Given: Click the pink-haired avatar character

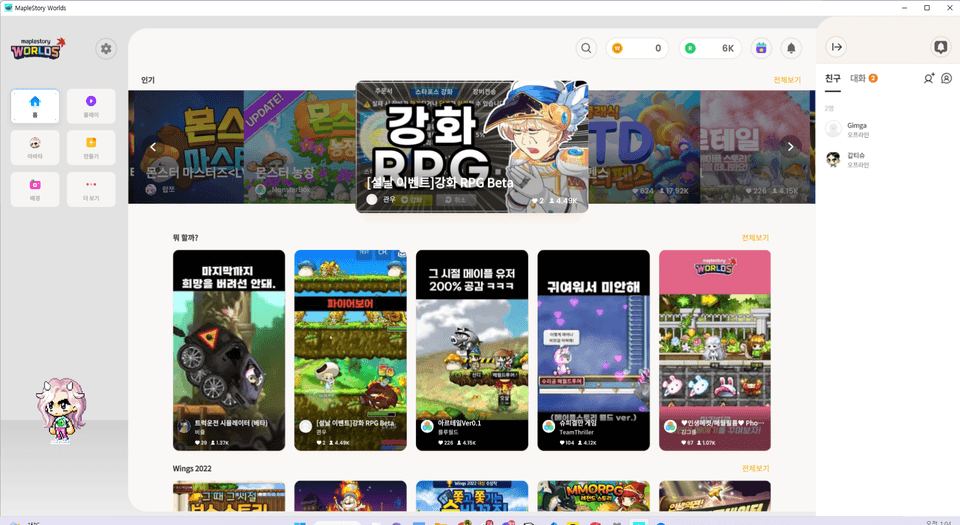Looking at the screenshot, I should [61, 410].
